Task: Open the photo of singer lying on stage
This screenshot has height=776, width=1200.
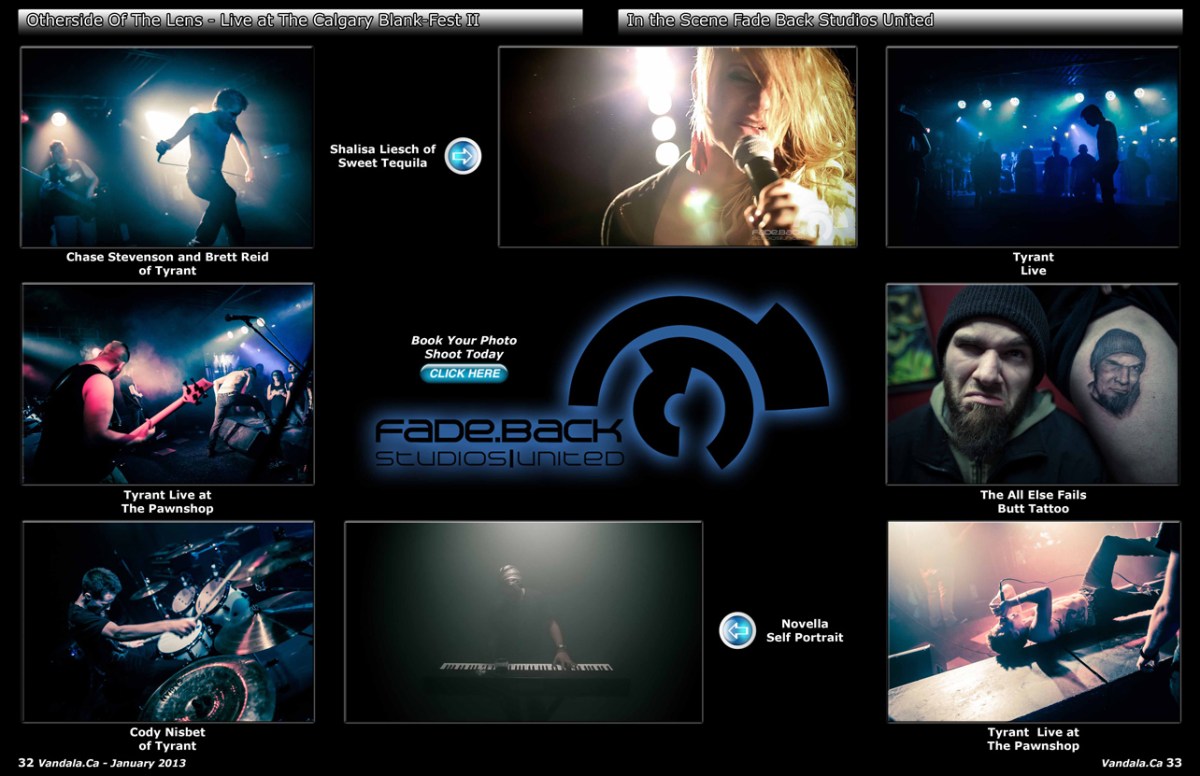Action: pos(1033,621)
